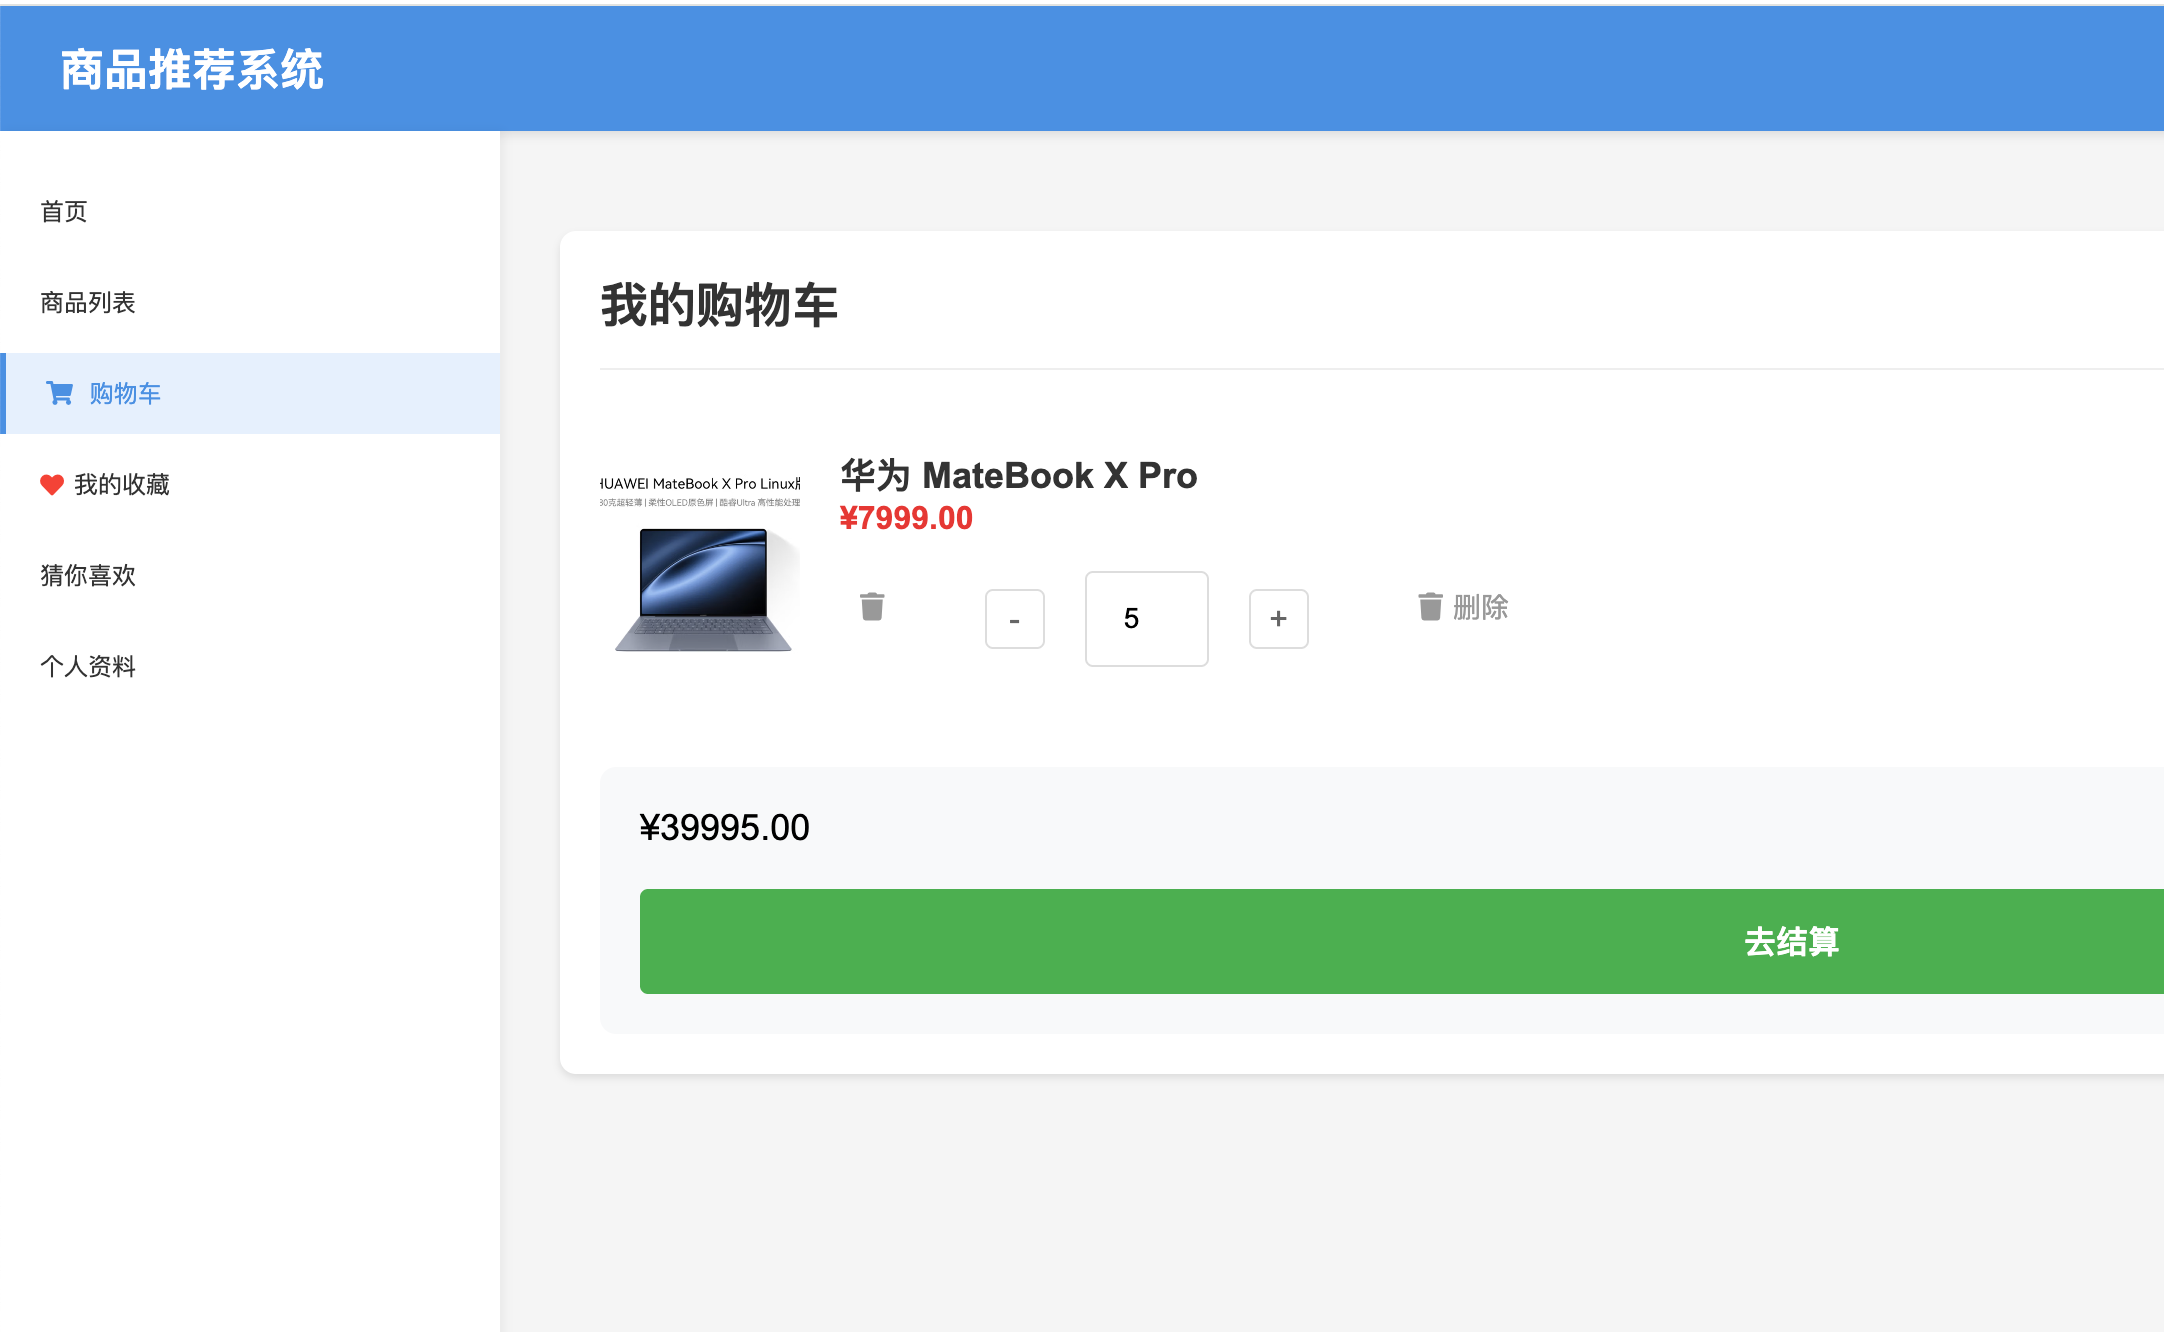Click the 商品推荐系统 header title
Image resolution: width=2164 pixels, height=1332 pixels.
pos(192,70)
